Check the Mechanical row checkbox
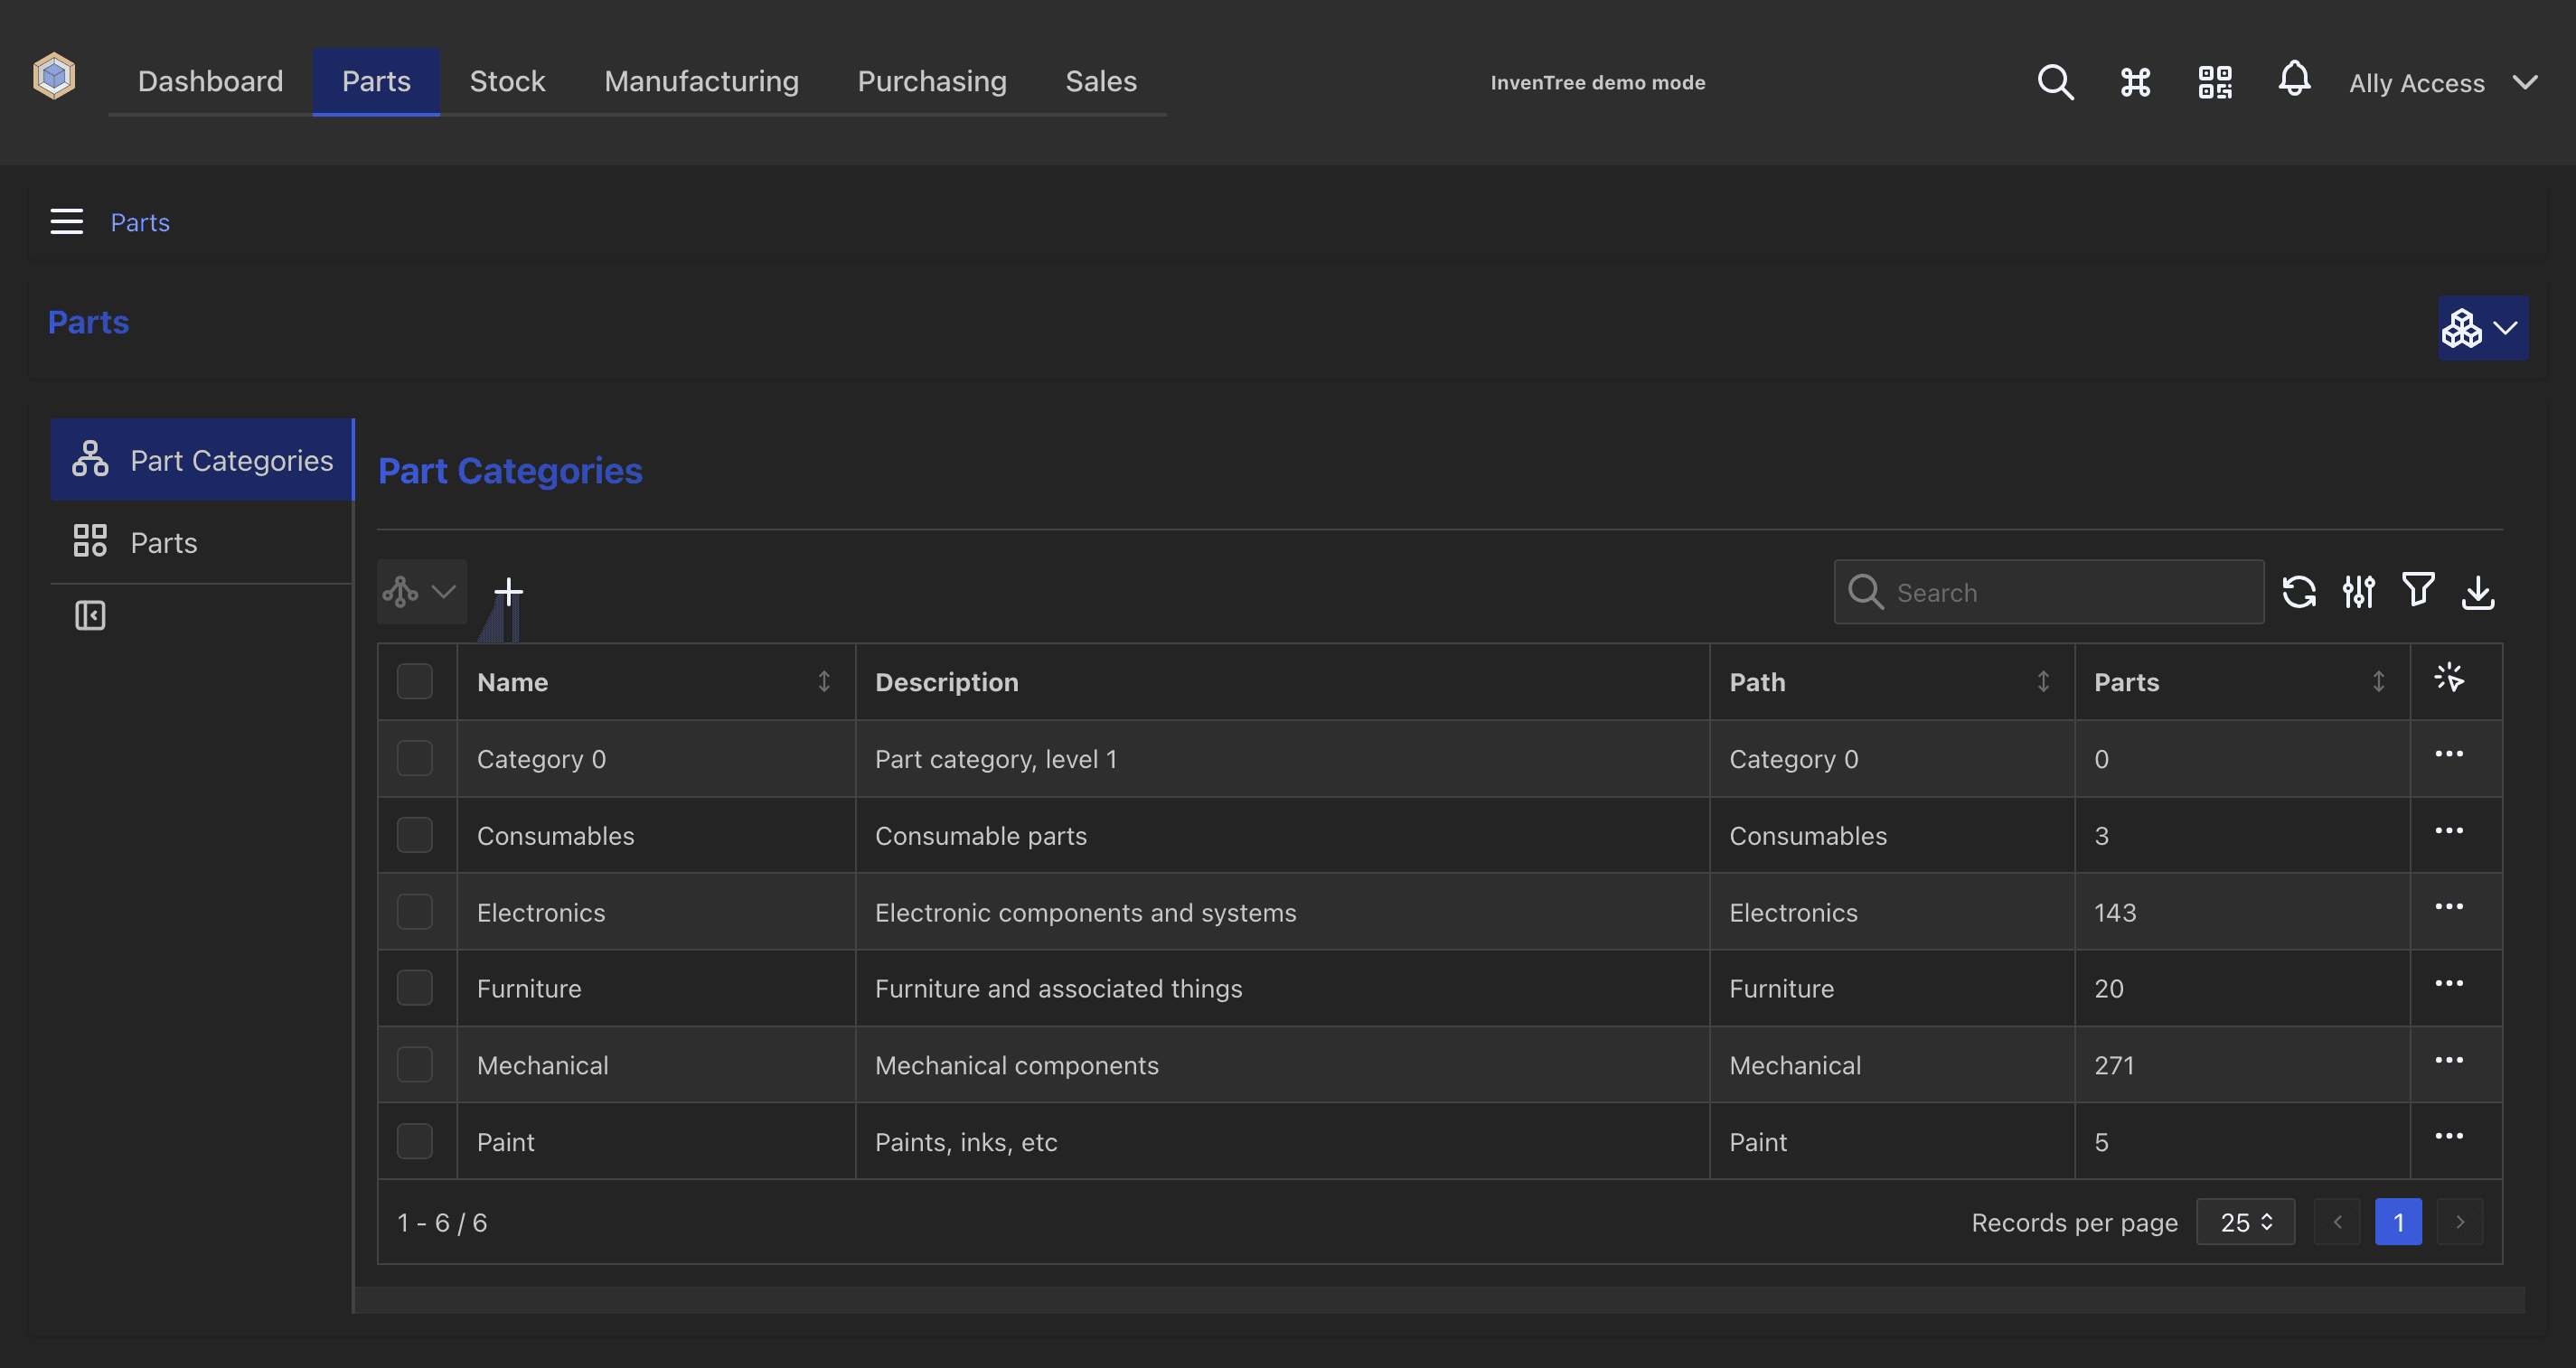 pos(415,1065)
